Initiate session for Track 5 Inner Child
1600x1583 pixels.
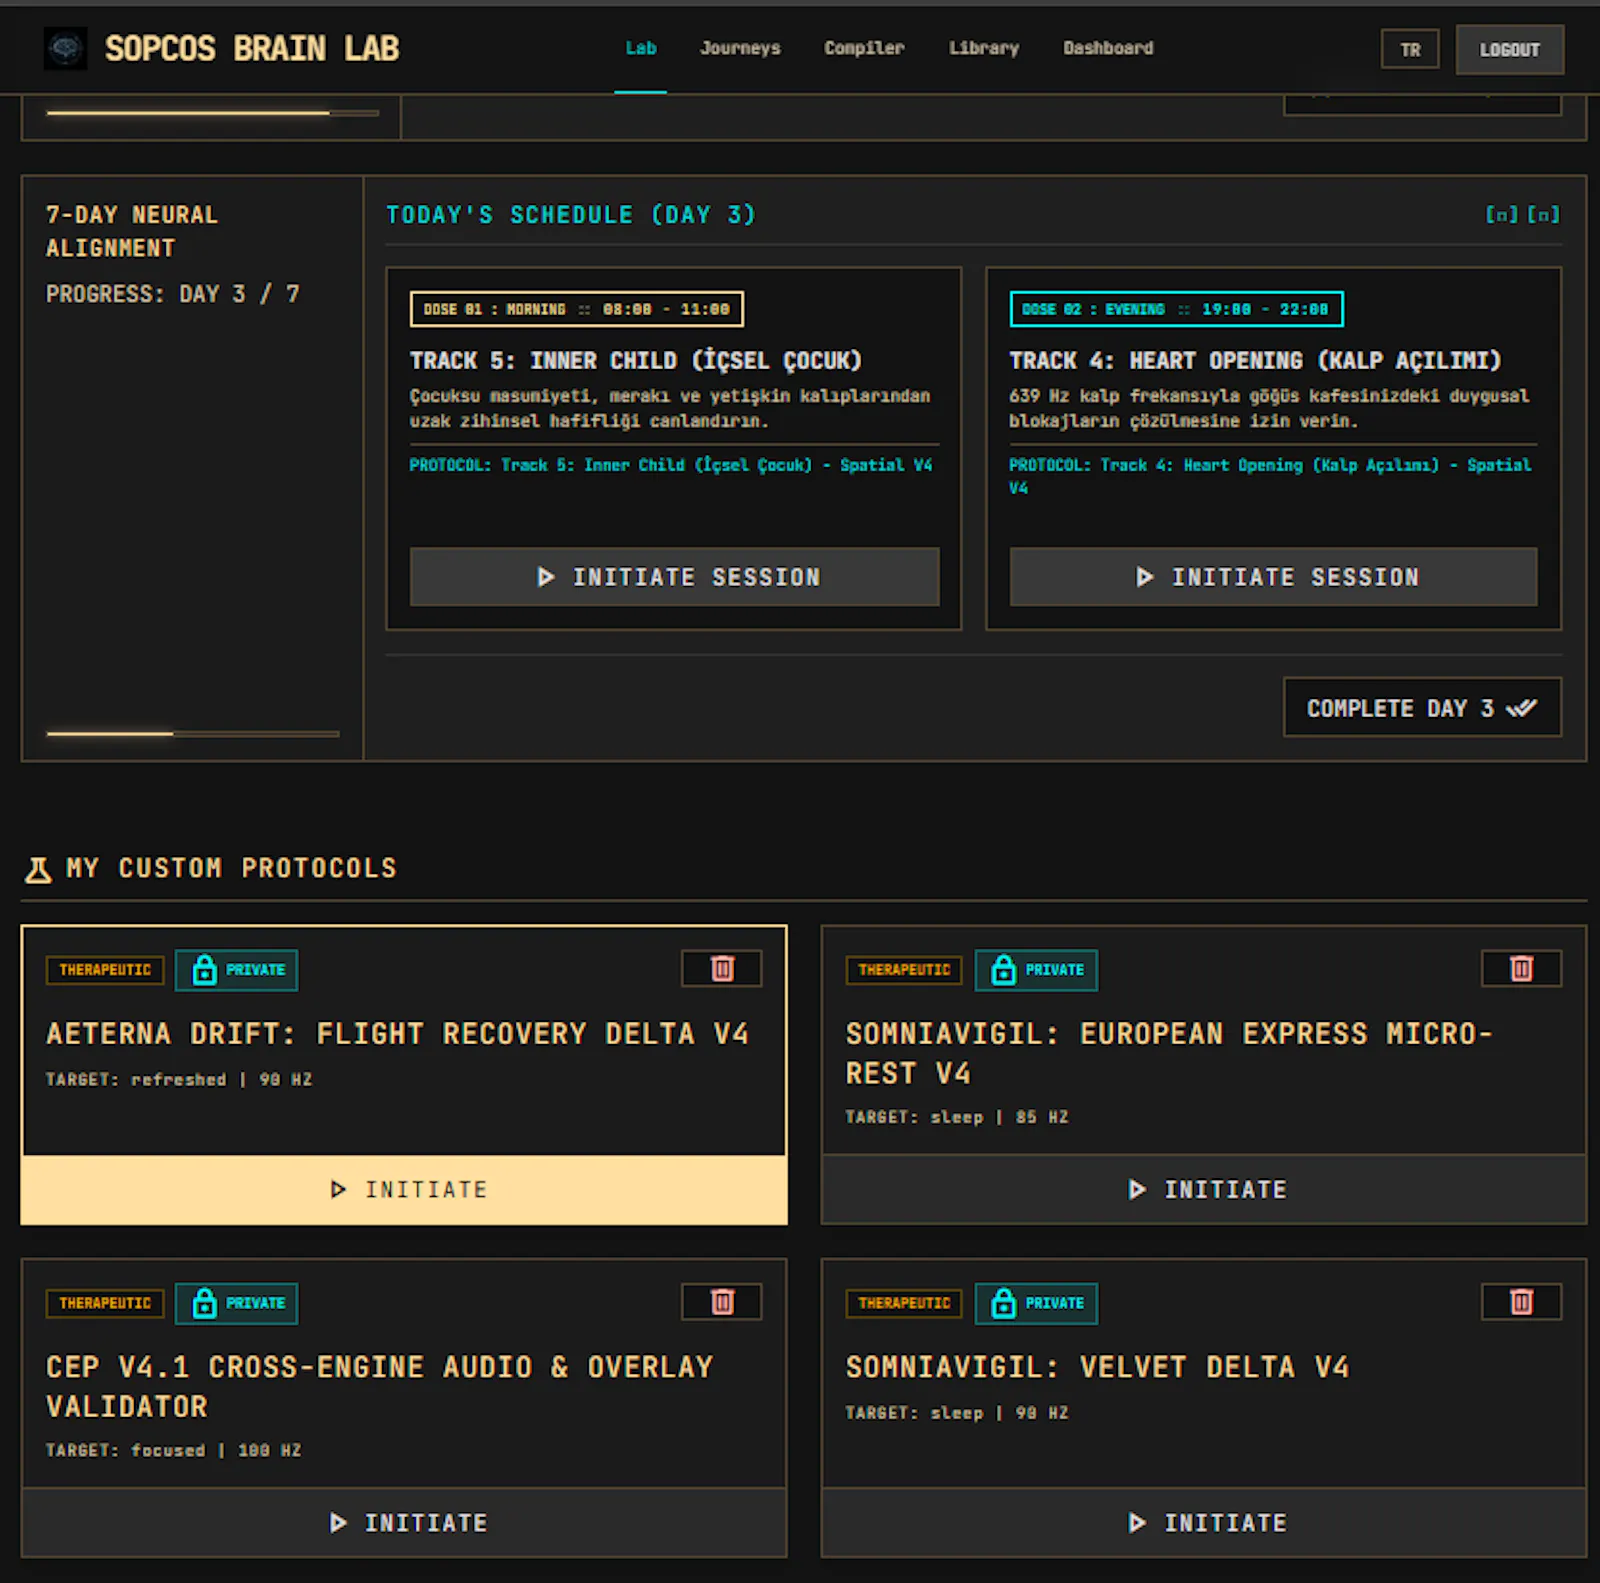click(674, 576)
